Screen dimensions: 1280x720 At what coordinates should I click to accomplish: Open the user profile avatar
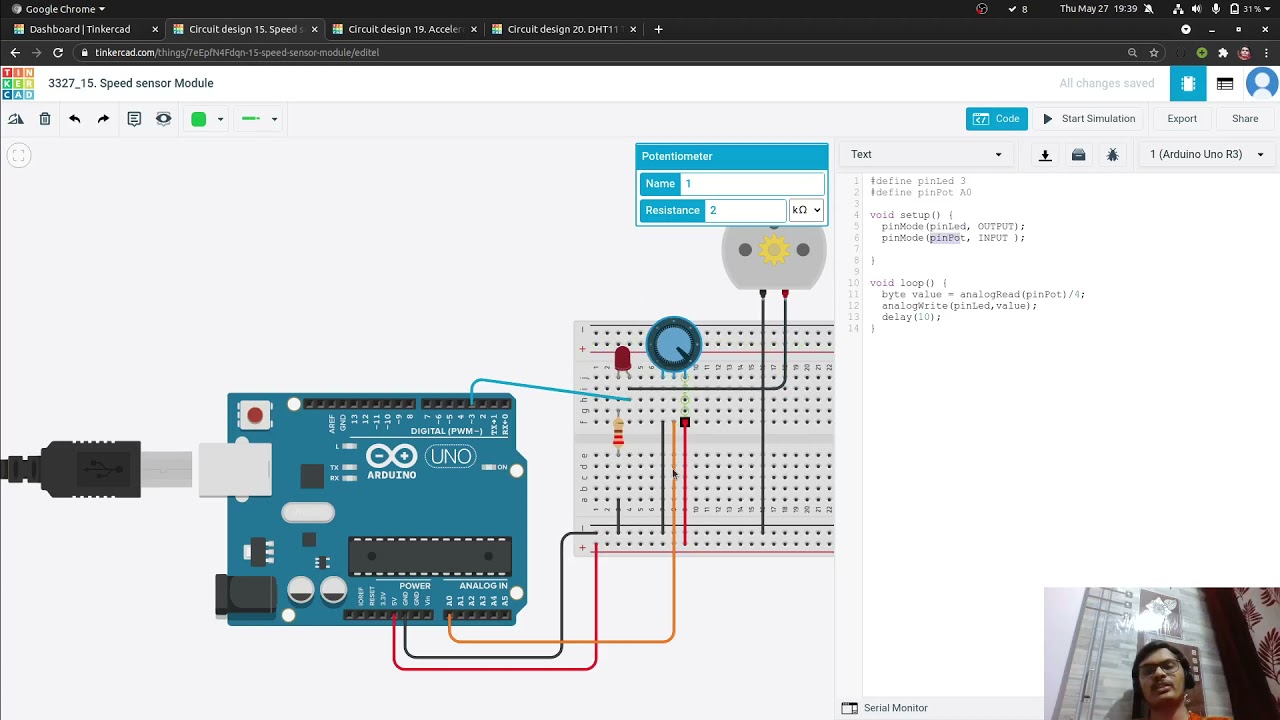click(1262, 84)
